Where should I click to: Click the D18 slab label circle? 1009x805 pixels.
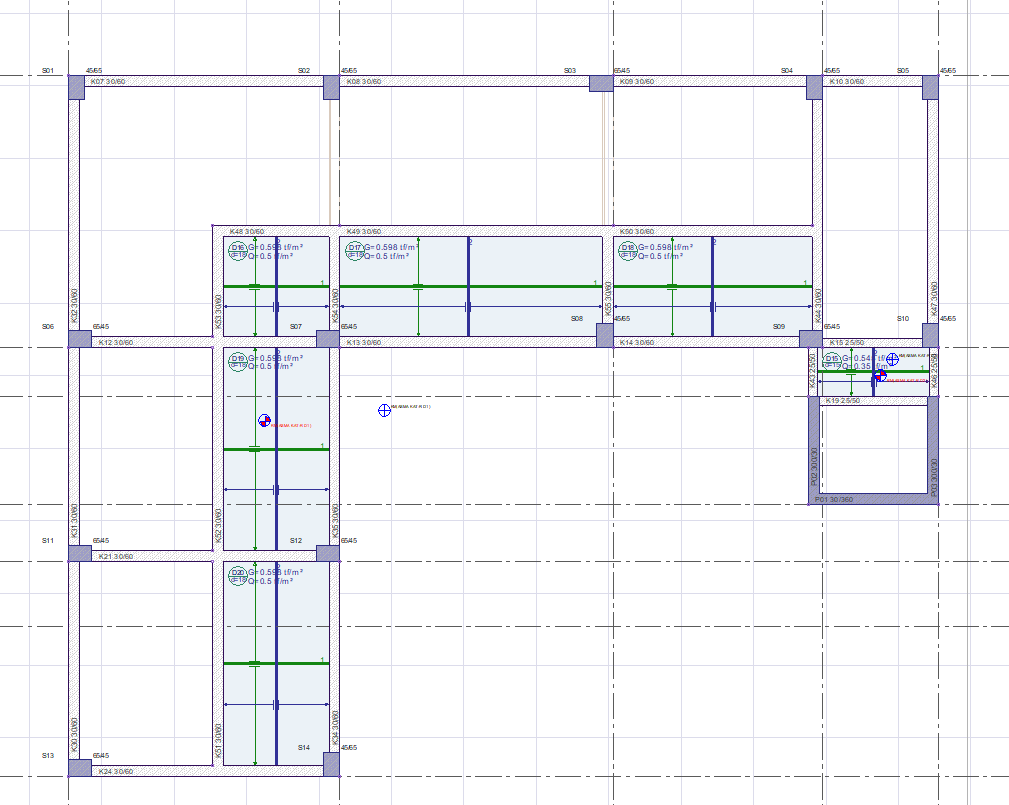(x=628, y=247)
